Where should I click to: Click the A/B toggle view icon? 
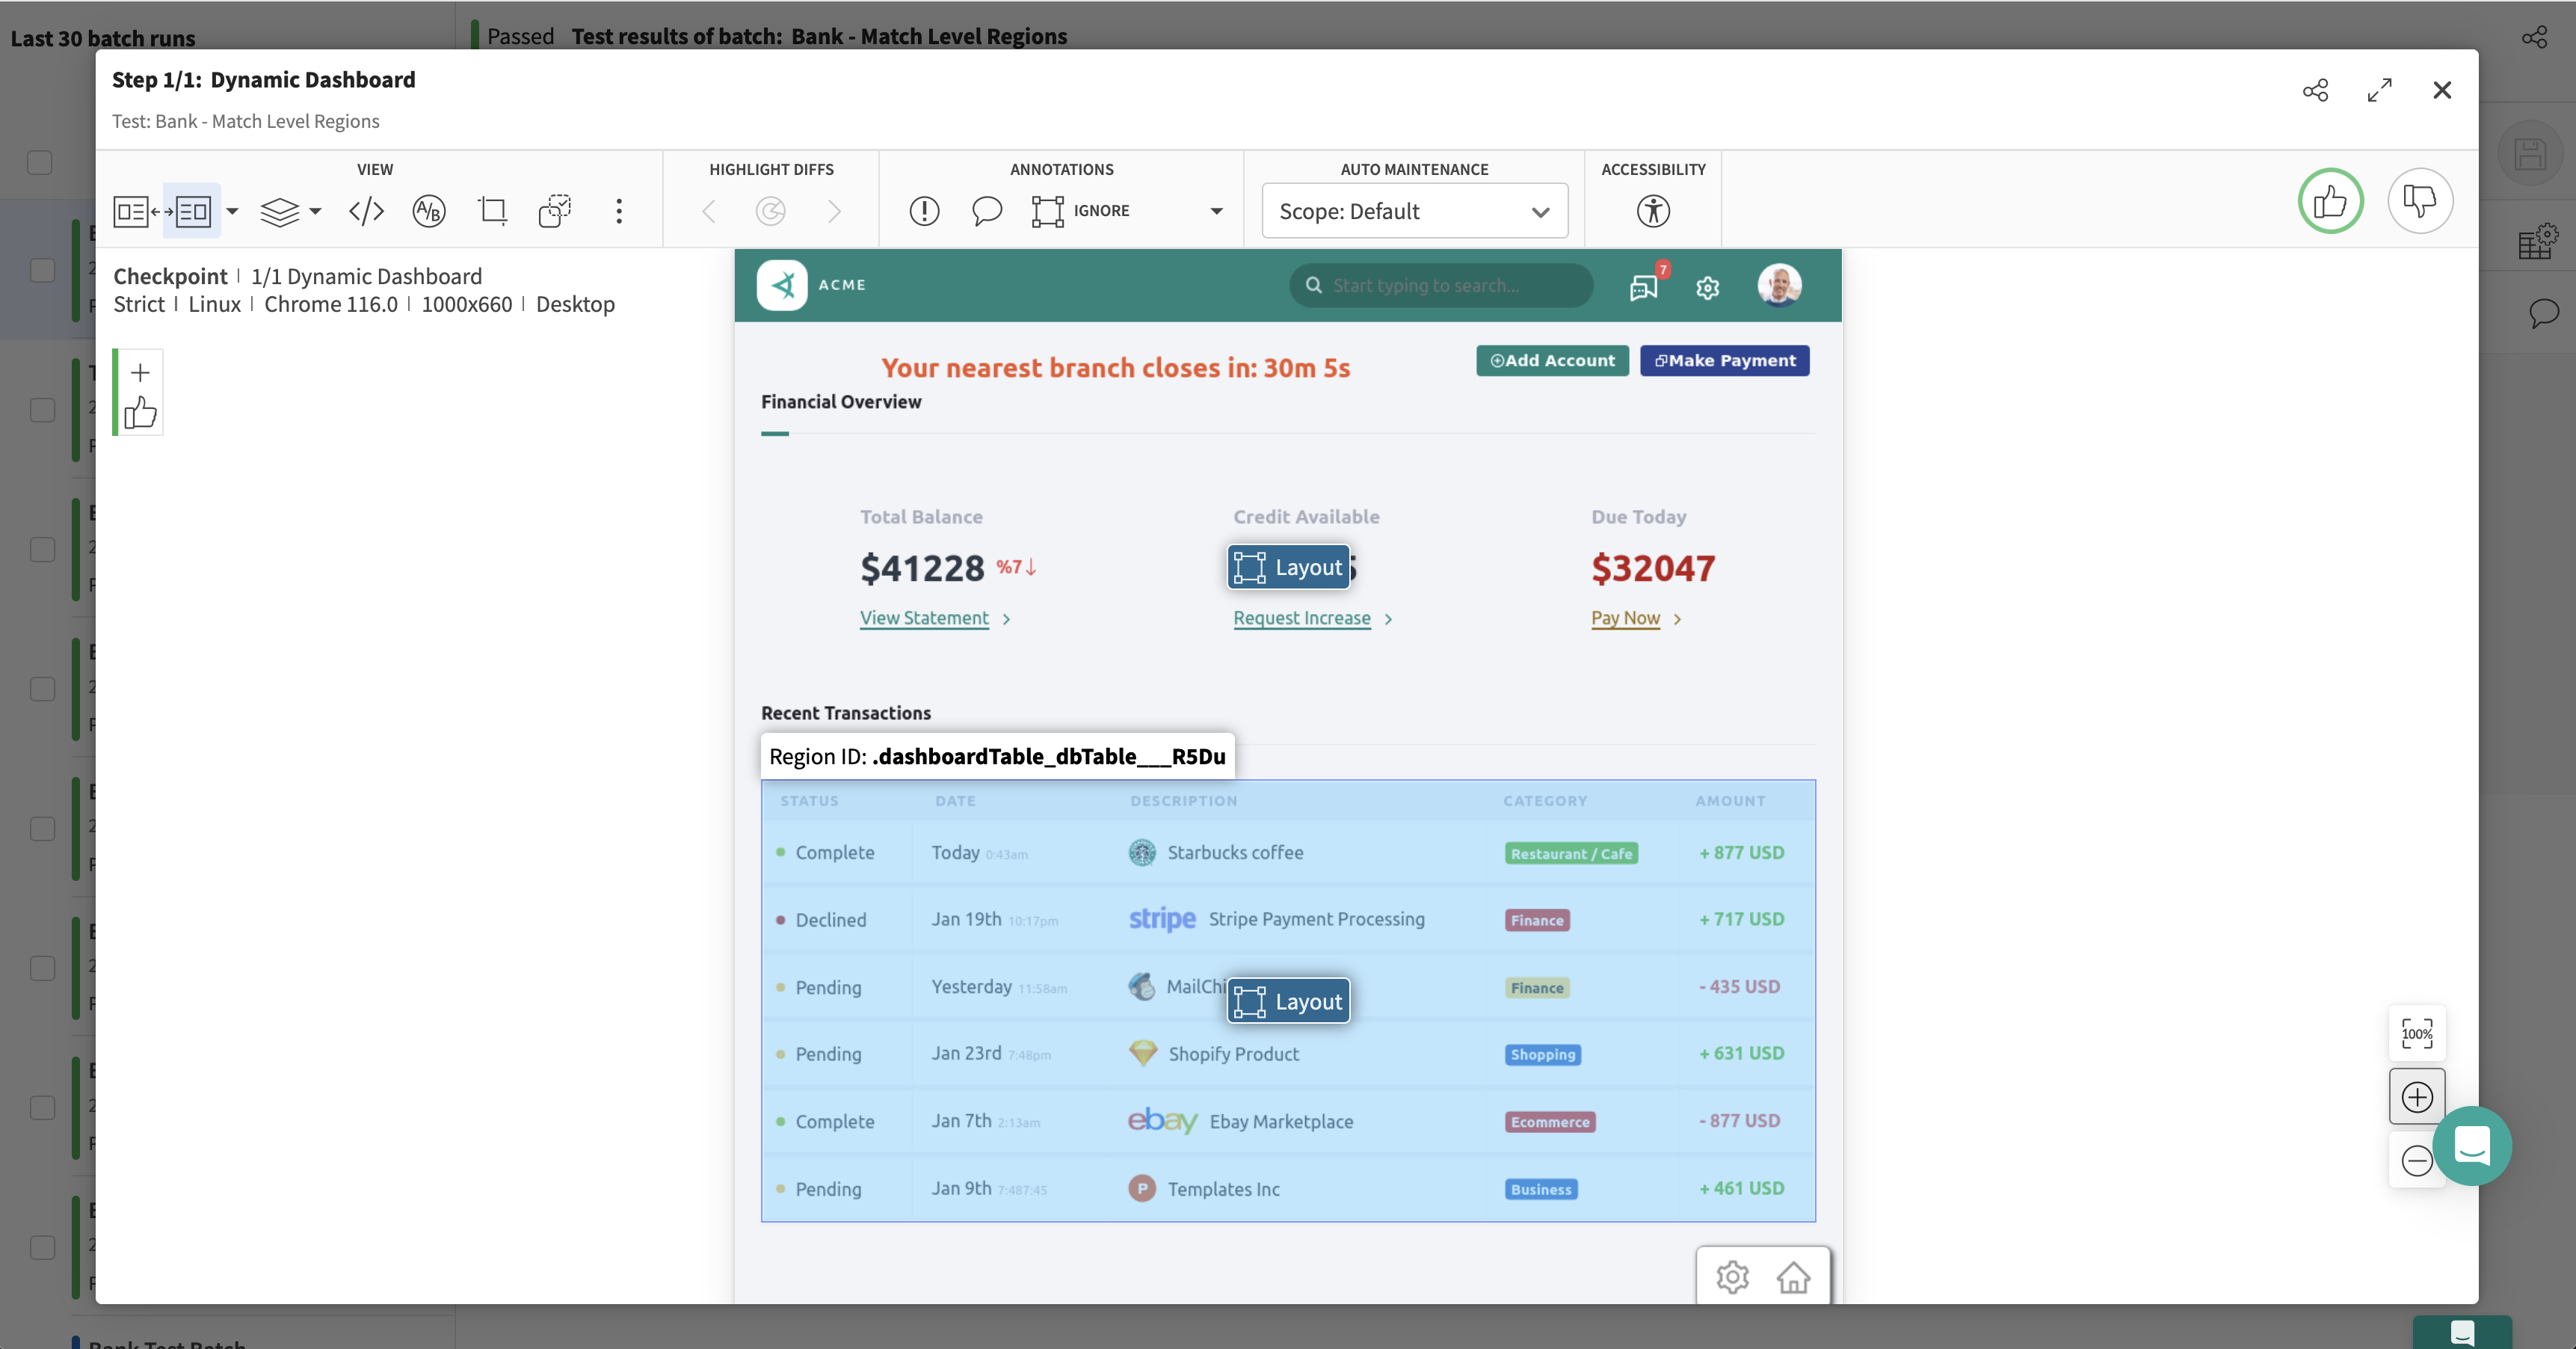pyautogui.click(x=429, y=211)
